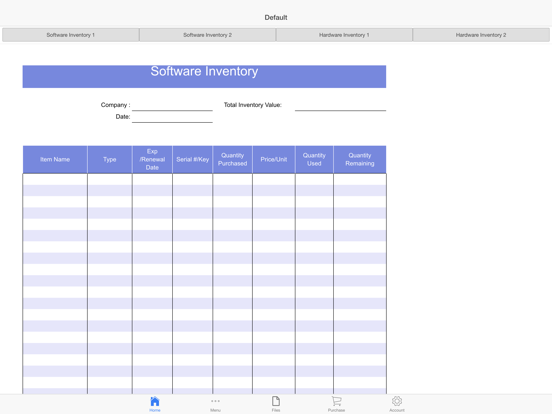
Task: Click the Default title at top
Action: pos(276,17)
